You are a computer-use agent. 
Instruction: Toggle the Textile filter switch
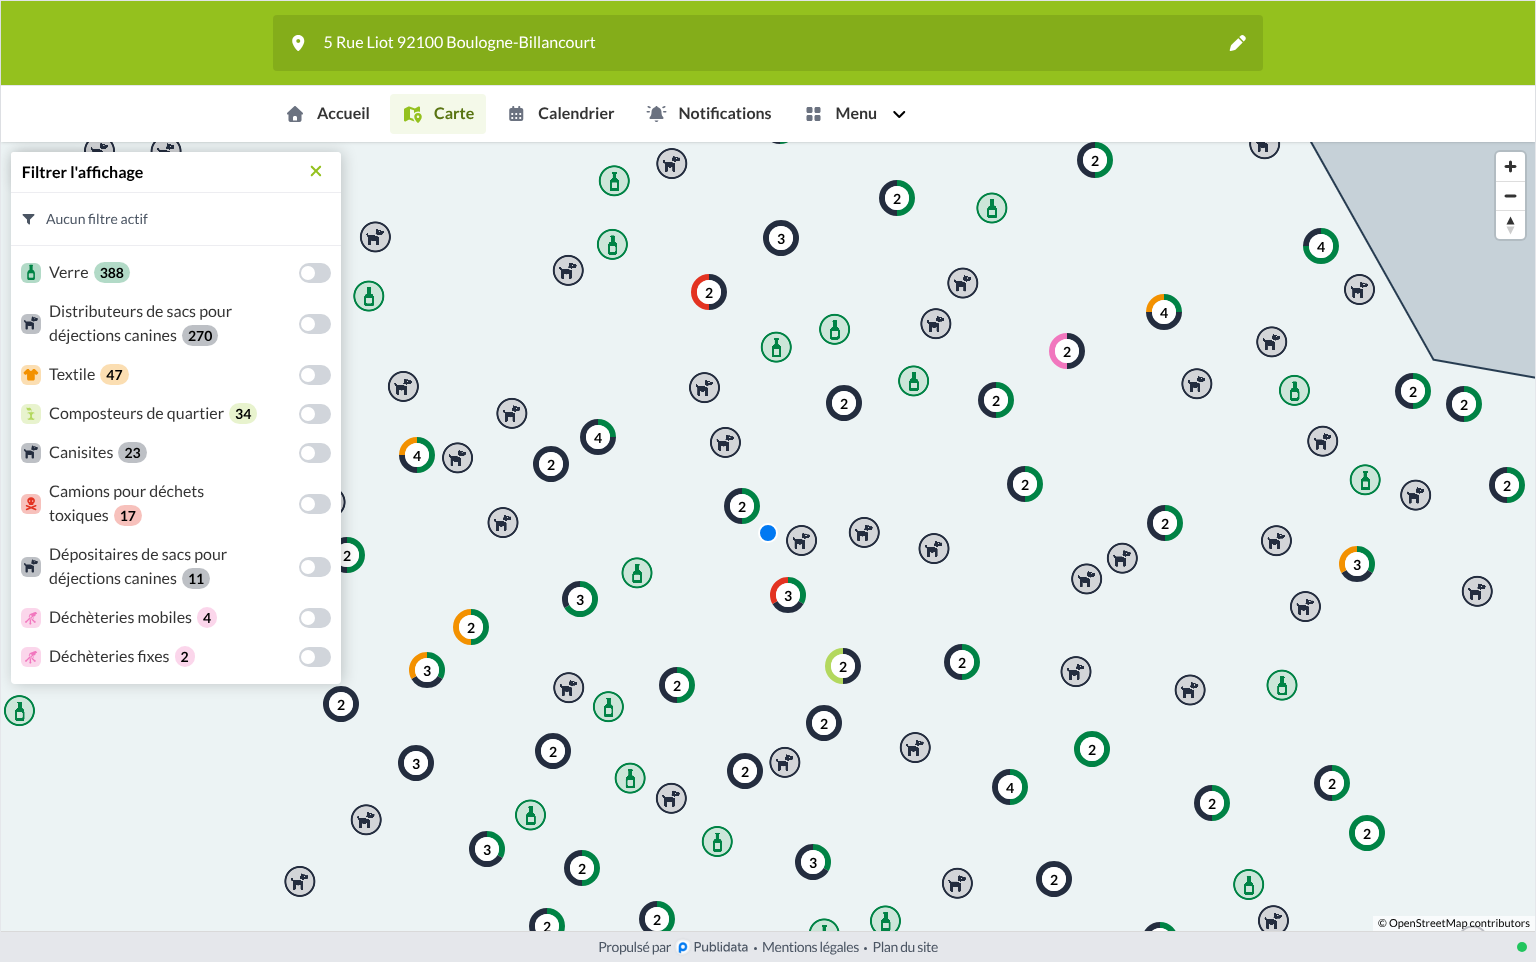[x=315, y=375]
